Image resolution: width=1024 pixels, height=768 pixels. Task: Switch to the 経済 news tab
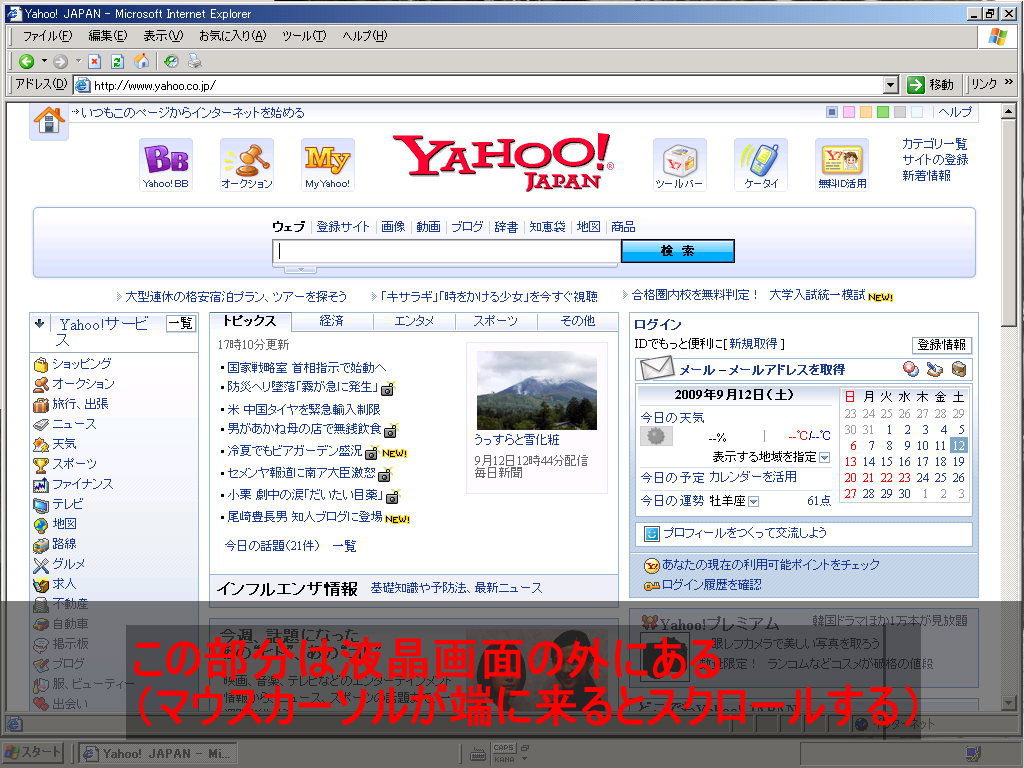click(332, 321)
